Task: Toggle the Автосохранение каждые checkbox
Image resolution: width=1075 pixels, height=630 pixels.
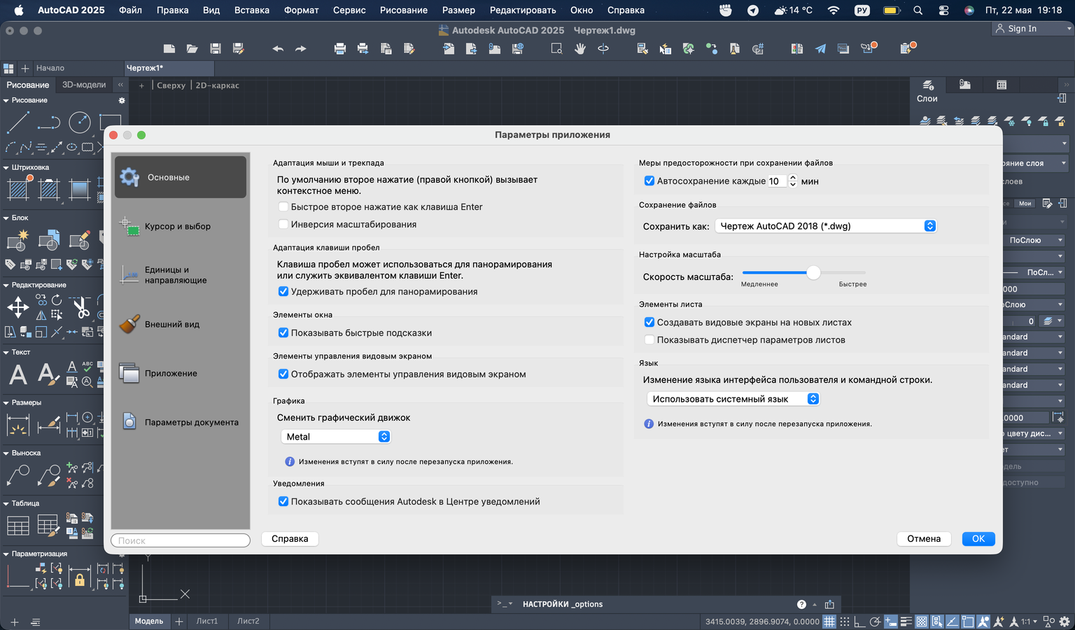Action: coord(649,181)
